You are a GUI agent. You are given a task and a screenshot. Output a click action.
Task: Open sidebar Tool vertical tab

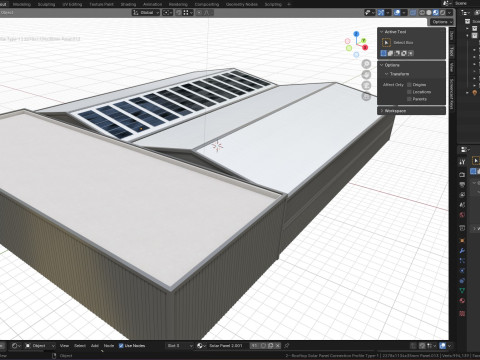click(451, 52)
